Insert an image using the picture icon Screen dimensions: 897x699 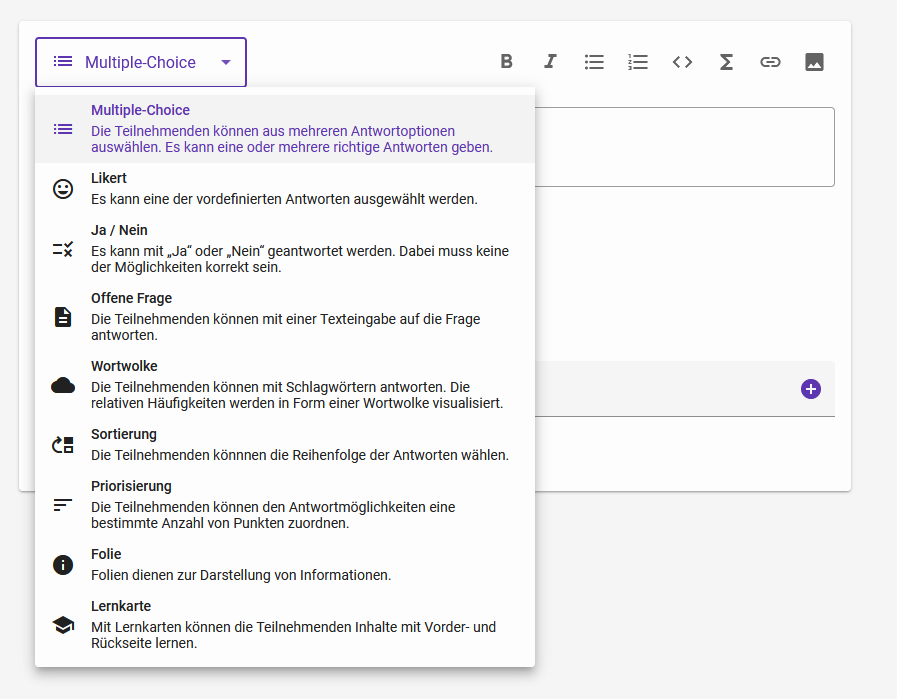[814, 62]
